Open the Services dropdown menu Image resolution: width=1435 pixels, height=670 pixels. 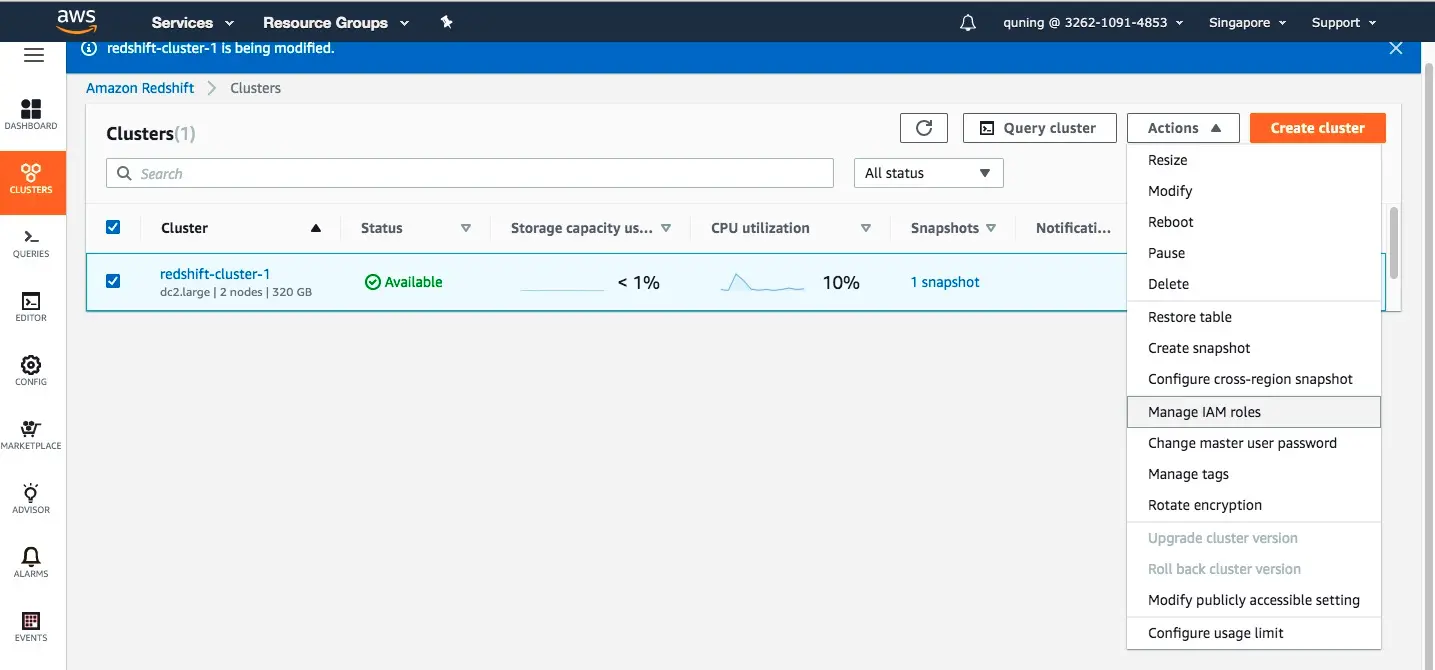coord(193,22)
